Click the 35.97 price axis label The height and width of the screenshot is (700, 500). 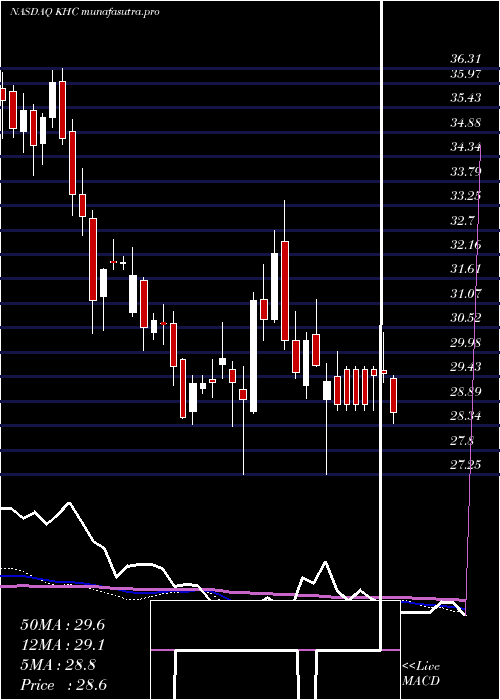[466, 74]
